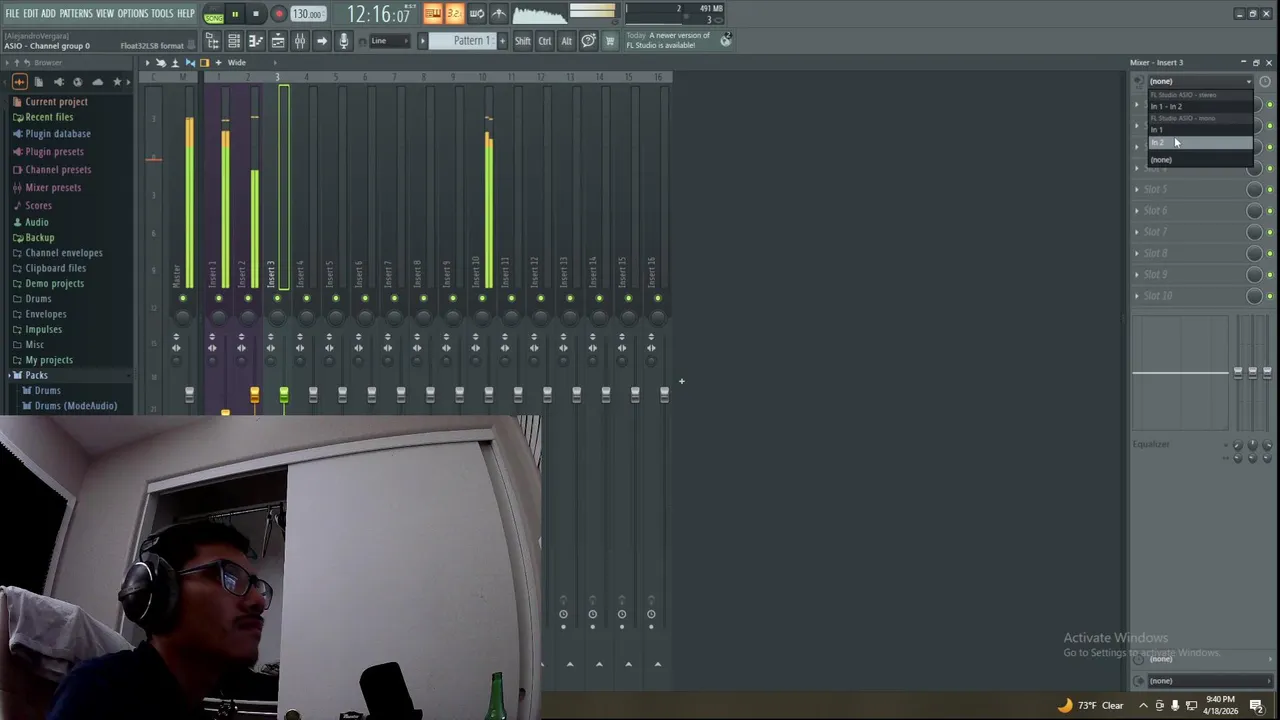The image size is (1280, 720).
Task: Select (none) in input list
Action: click(1200, 160)
